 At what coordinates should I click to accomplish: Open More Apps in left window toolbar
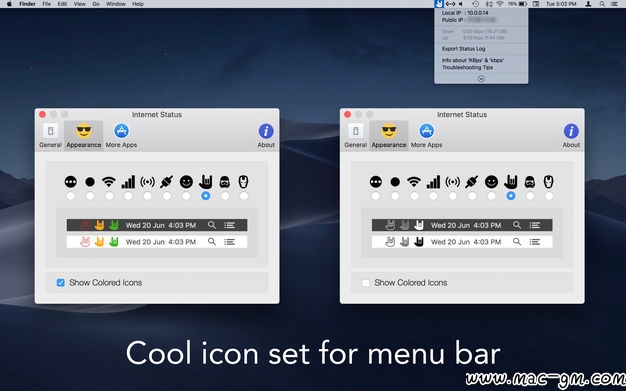coord(121,136)
